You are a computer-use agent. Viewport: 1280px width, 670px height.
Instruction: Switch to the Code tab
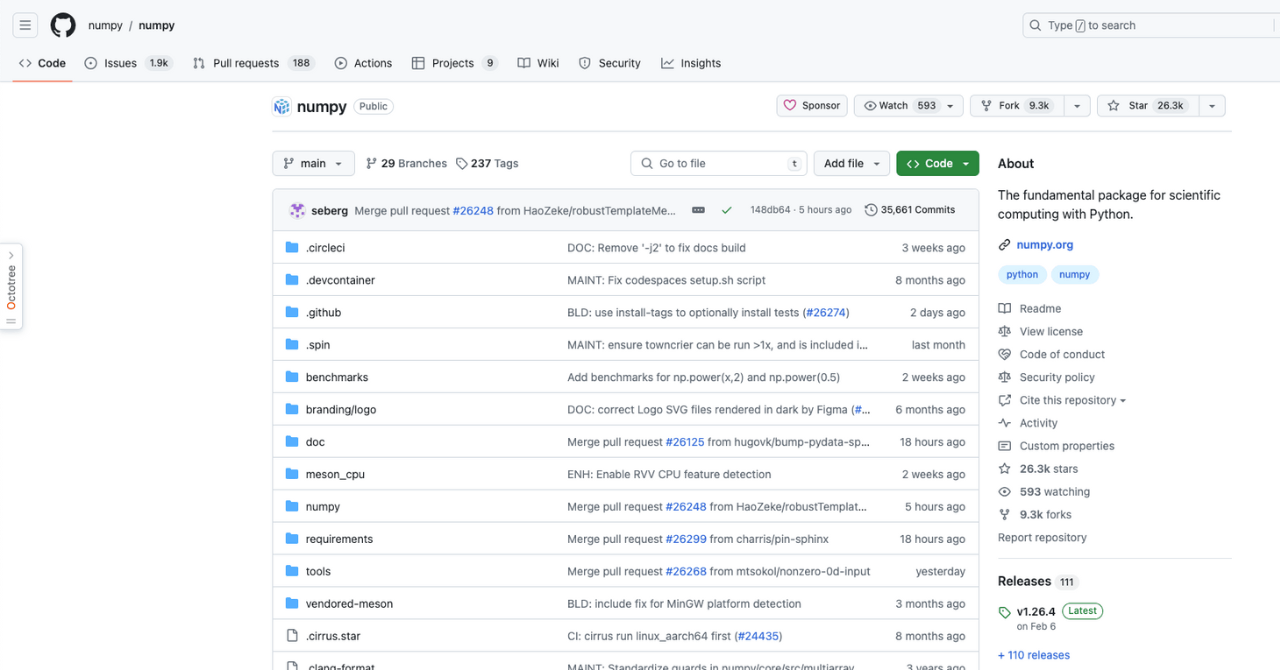pyautogui.click(x=42, y=63)
